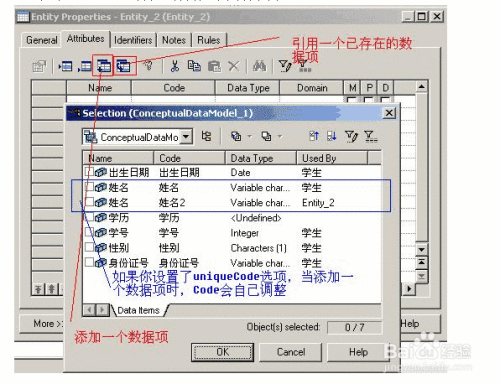This screenshot has height=384, width=500.
Task: Click the Objects selected 0 / 7 field
Action: coord(354,327)
